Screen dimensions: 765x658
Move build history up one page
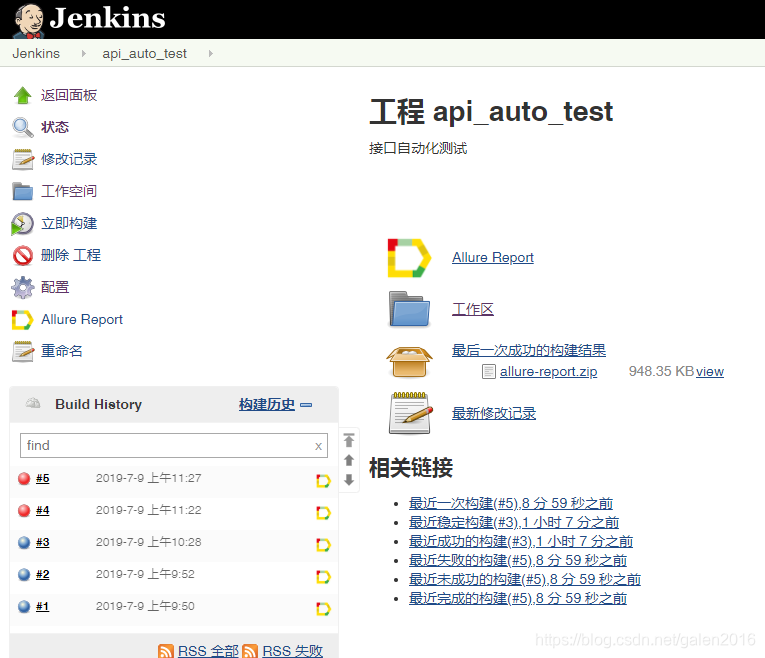(x=349, y=460)
